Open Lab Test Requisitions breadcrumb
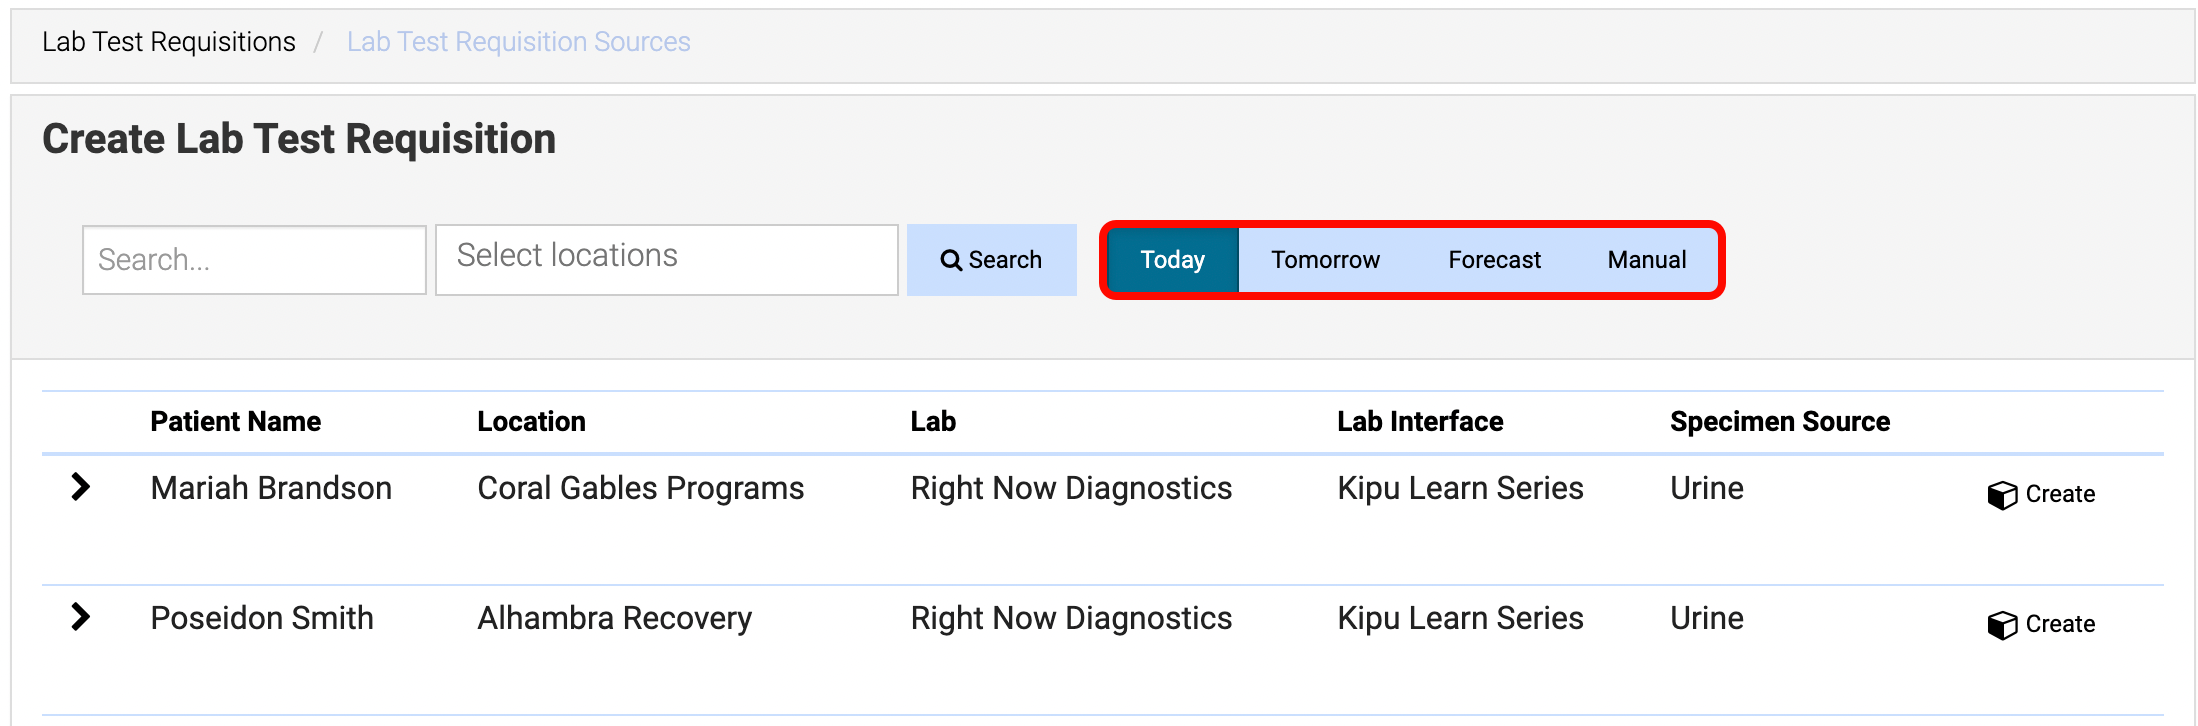Image resolution: width=2198 pixels, height=726 pixels. click(x=169, y=42)
